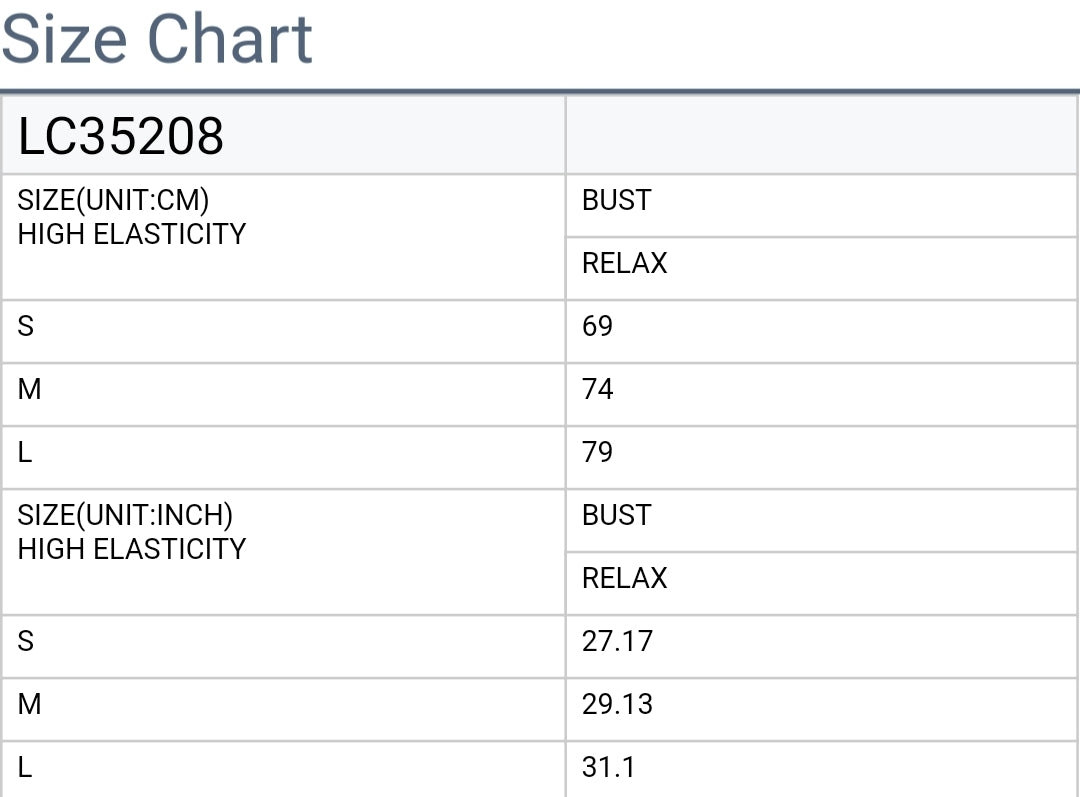Click the BUST label in the CM section
The height and width of the screenshot is (797, 1080).
pyautogui.click(x=616, y=200)
